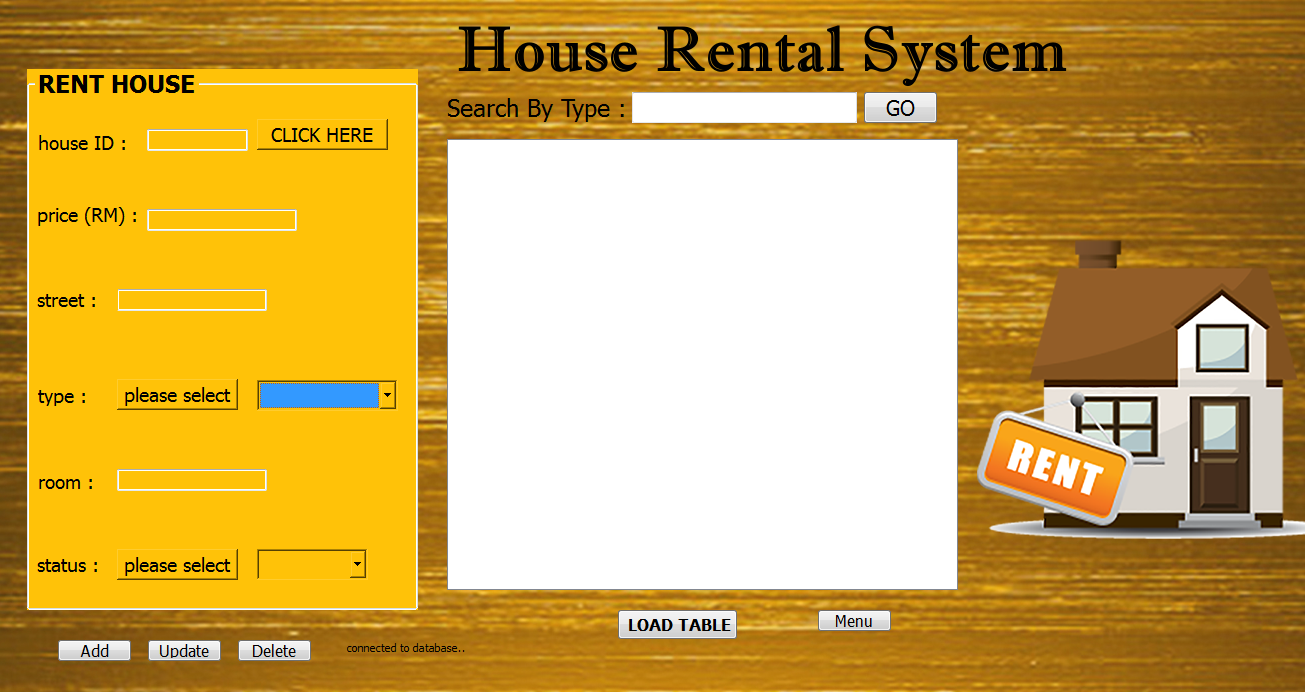This screenshot has height=692, width=1305.
Task: Click Add to insert a new house record
Action: pos(94,650)
